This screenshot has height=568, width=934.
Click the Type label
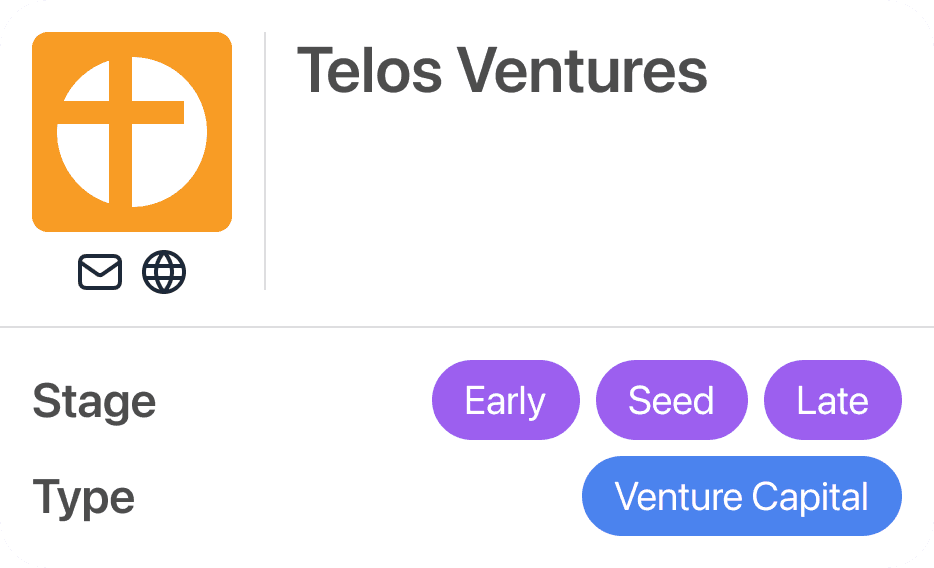pos(83,497)
